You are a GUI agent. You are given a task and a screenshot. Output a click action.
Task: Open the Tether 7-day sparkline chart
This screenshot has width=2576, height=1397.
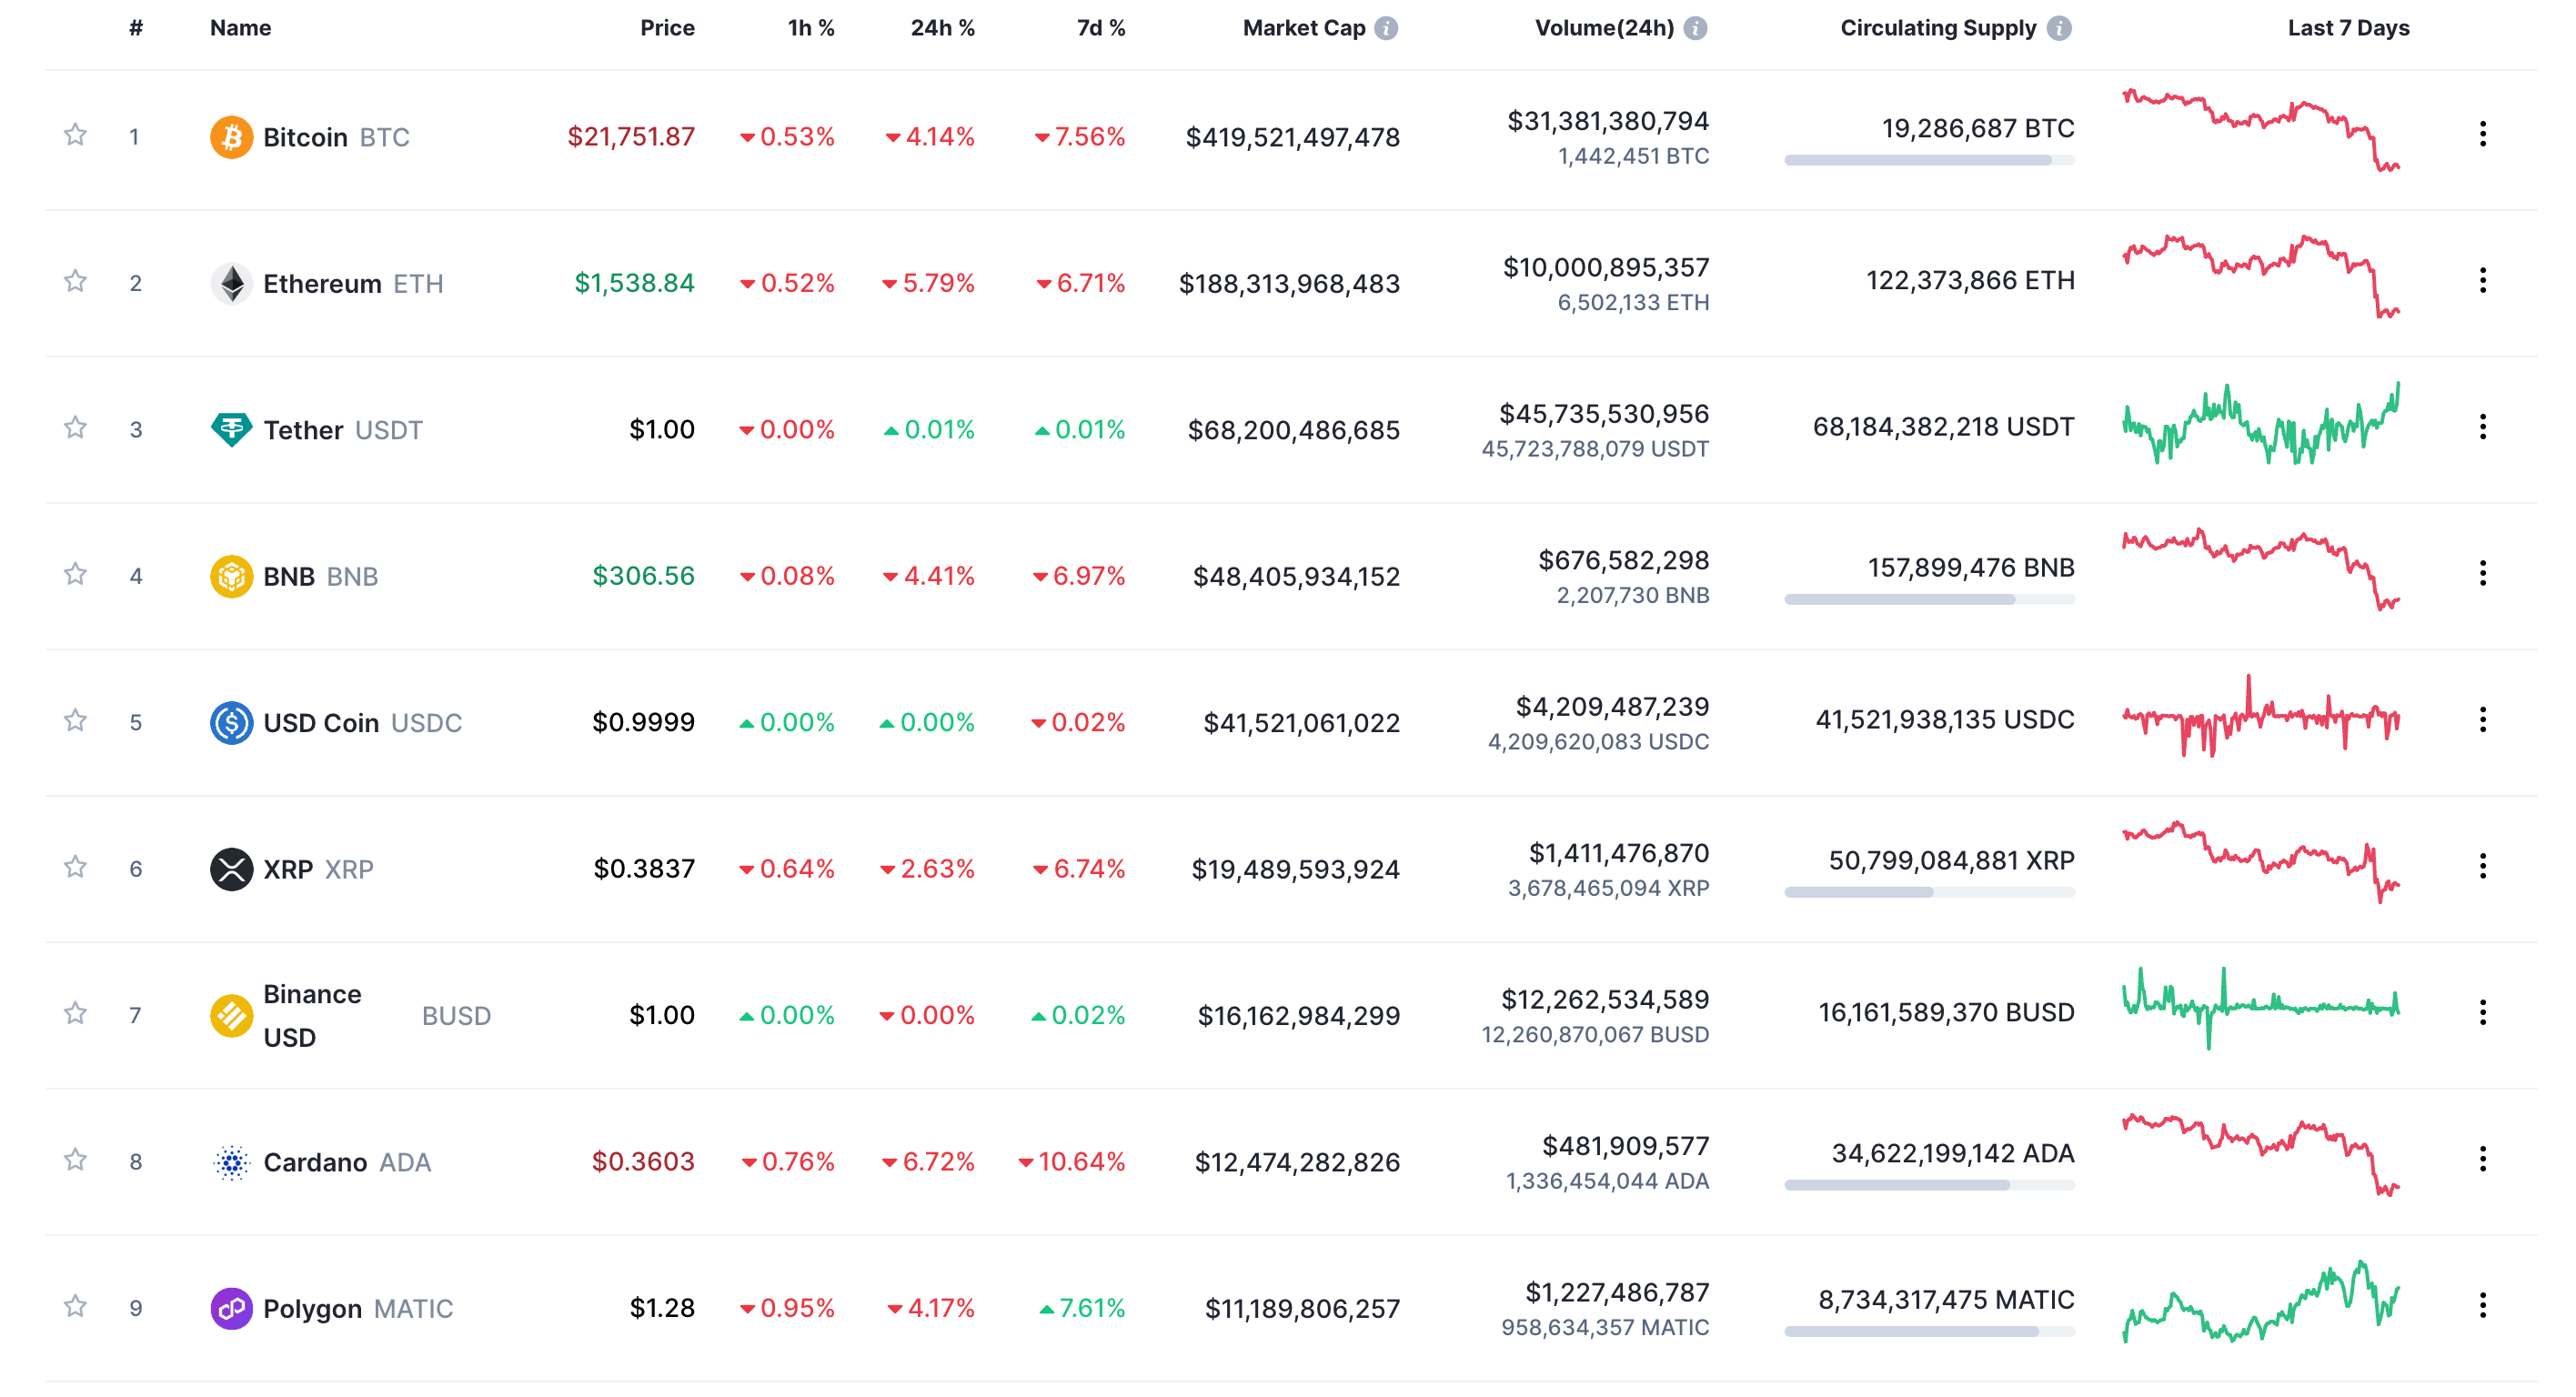[x=2261, y=422]
